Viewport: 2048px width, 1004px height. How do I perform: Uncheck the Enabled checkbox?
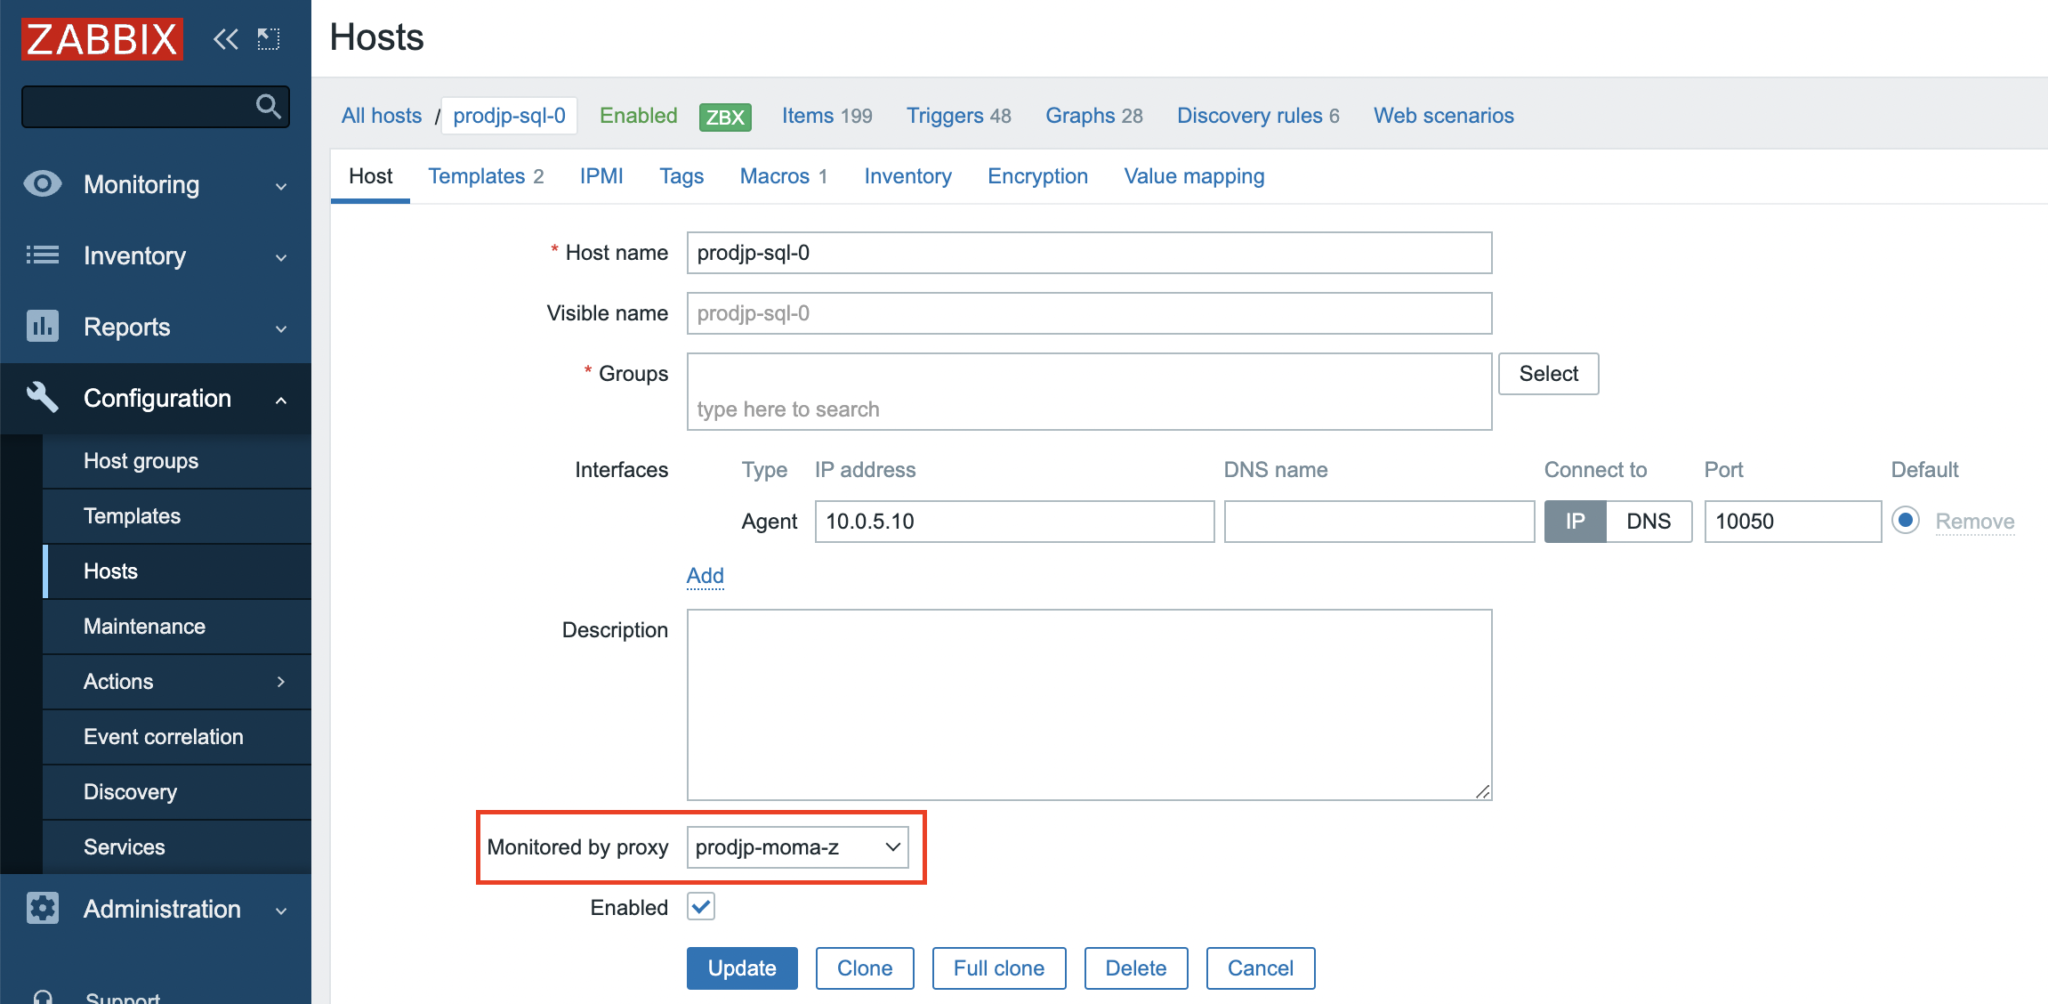pyautogui.click(x=700, y=907)
